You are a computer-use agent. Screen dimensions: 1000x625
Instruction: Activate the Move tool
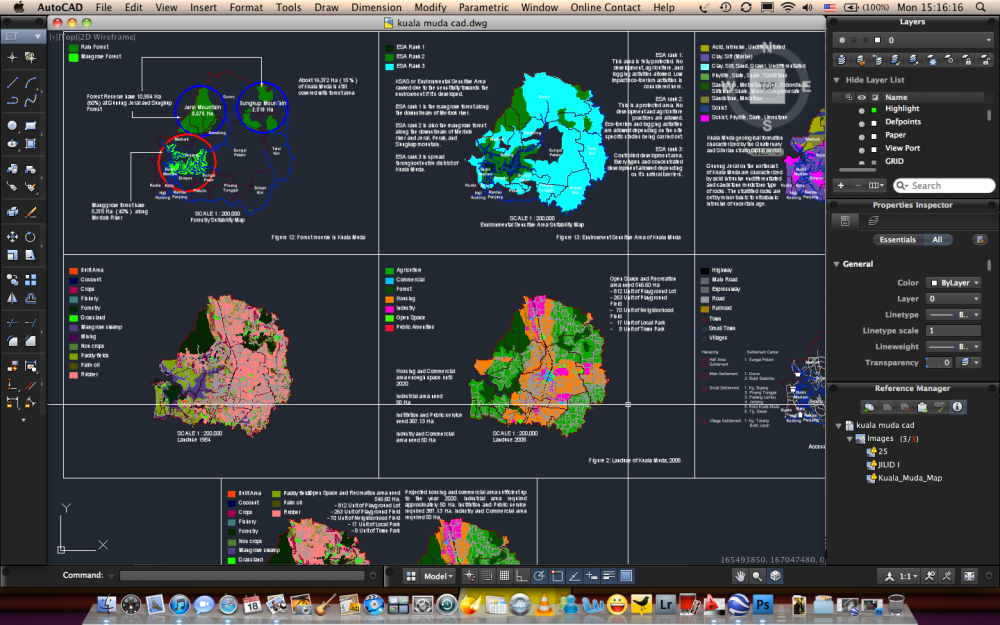[12, 237]
